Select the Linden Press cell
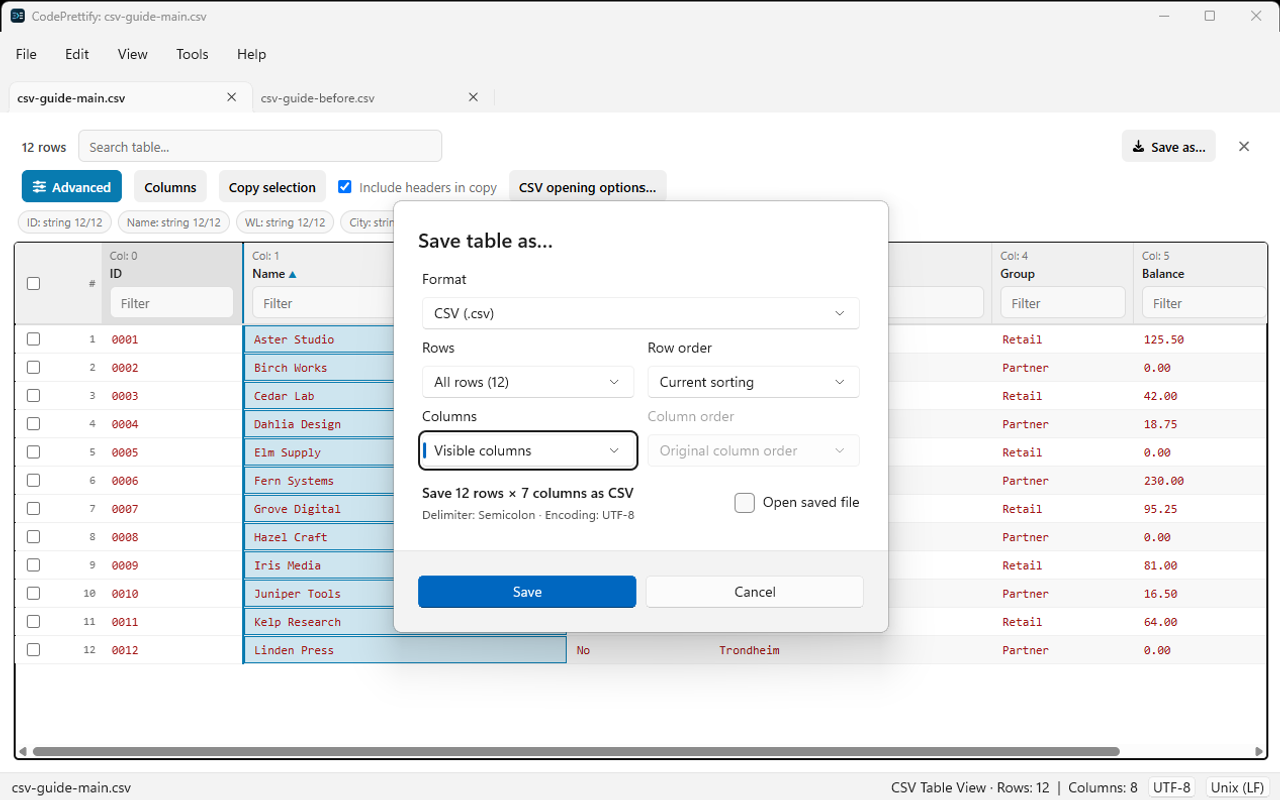This screenshot has width=1280, height=800. (x=405, y=650)
